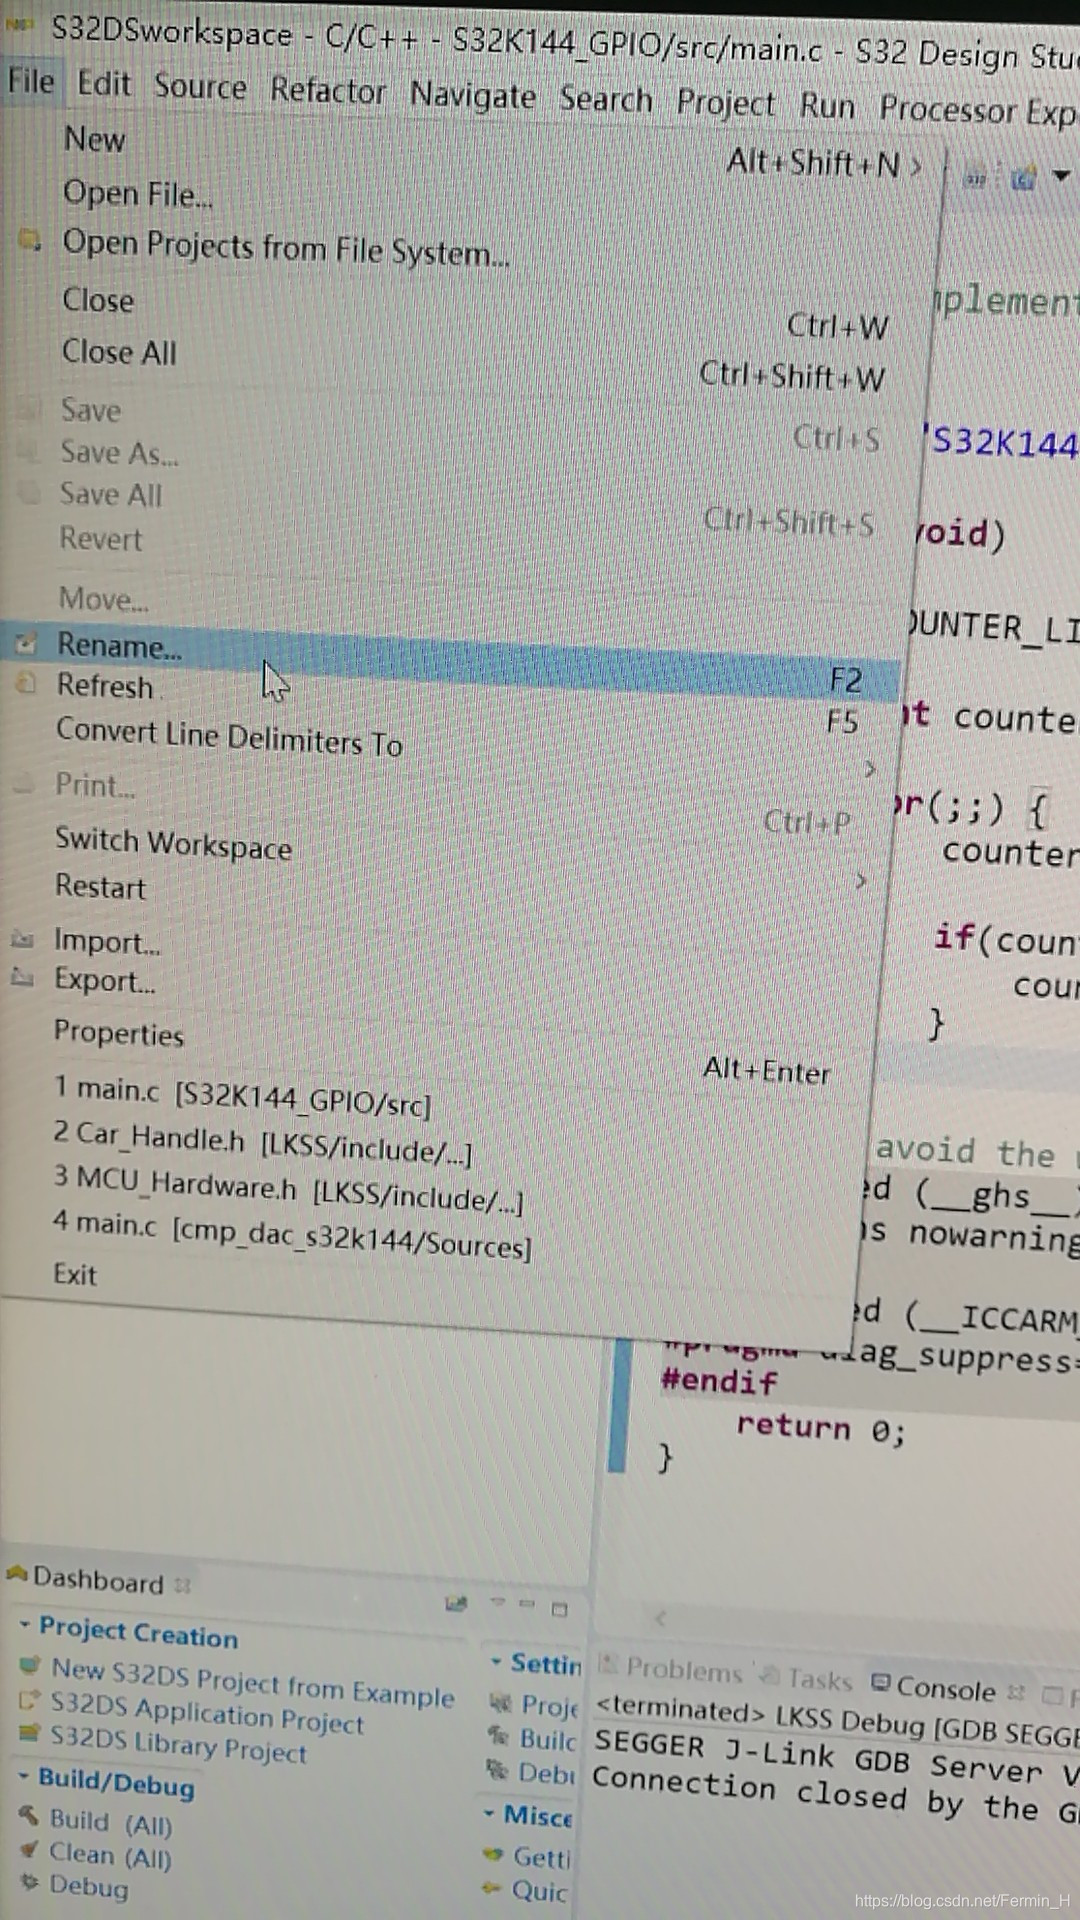
Task: Click the Build settings icon in Dashboard Settings
Action: click(x=498, y=1736)
